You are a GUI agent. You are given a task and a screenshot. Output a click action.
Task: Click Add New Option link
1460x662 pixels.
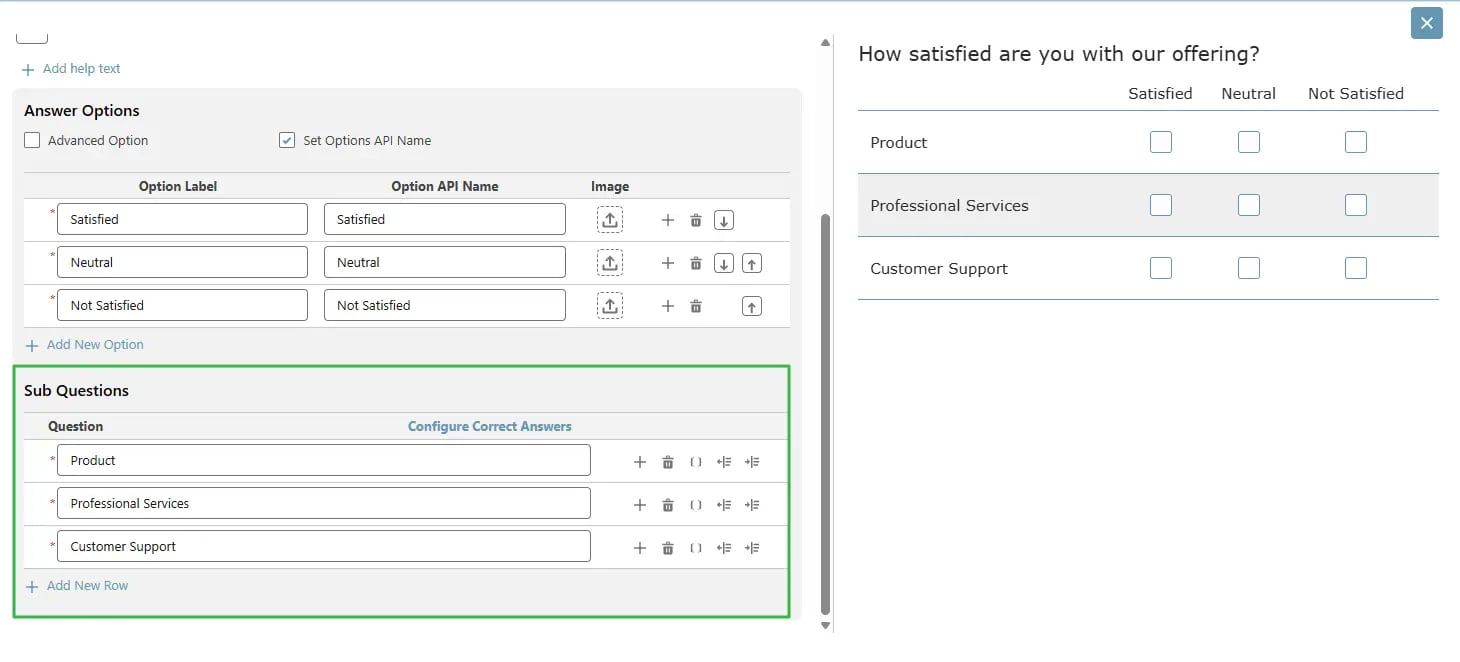[x=84, y=345]
